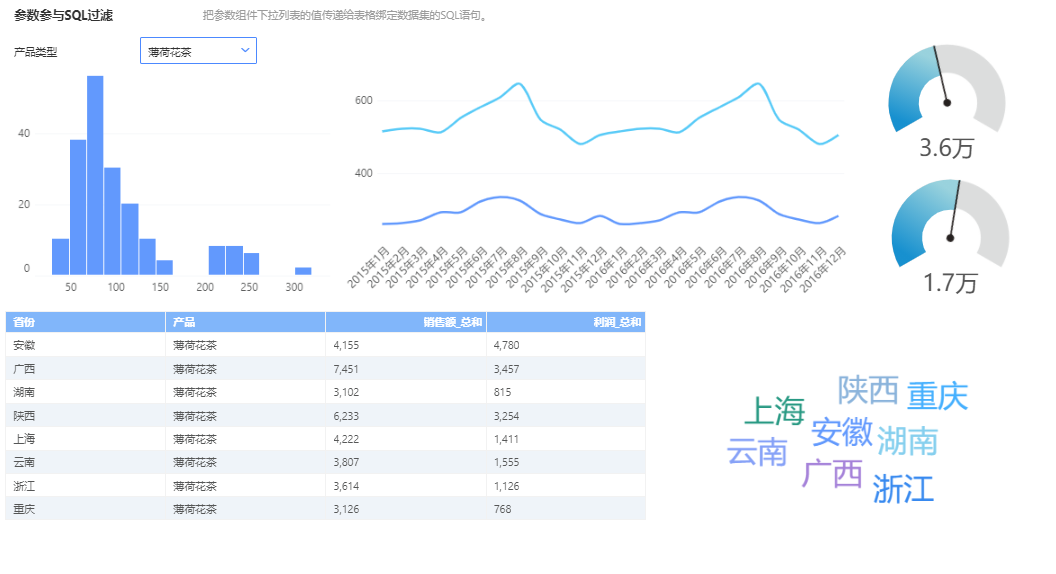The width and height of the screenshot is (1056, 574).
Task: Click the 产品 column header
Action: [184, 322]
